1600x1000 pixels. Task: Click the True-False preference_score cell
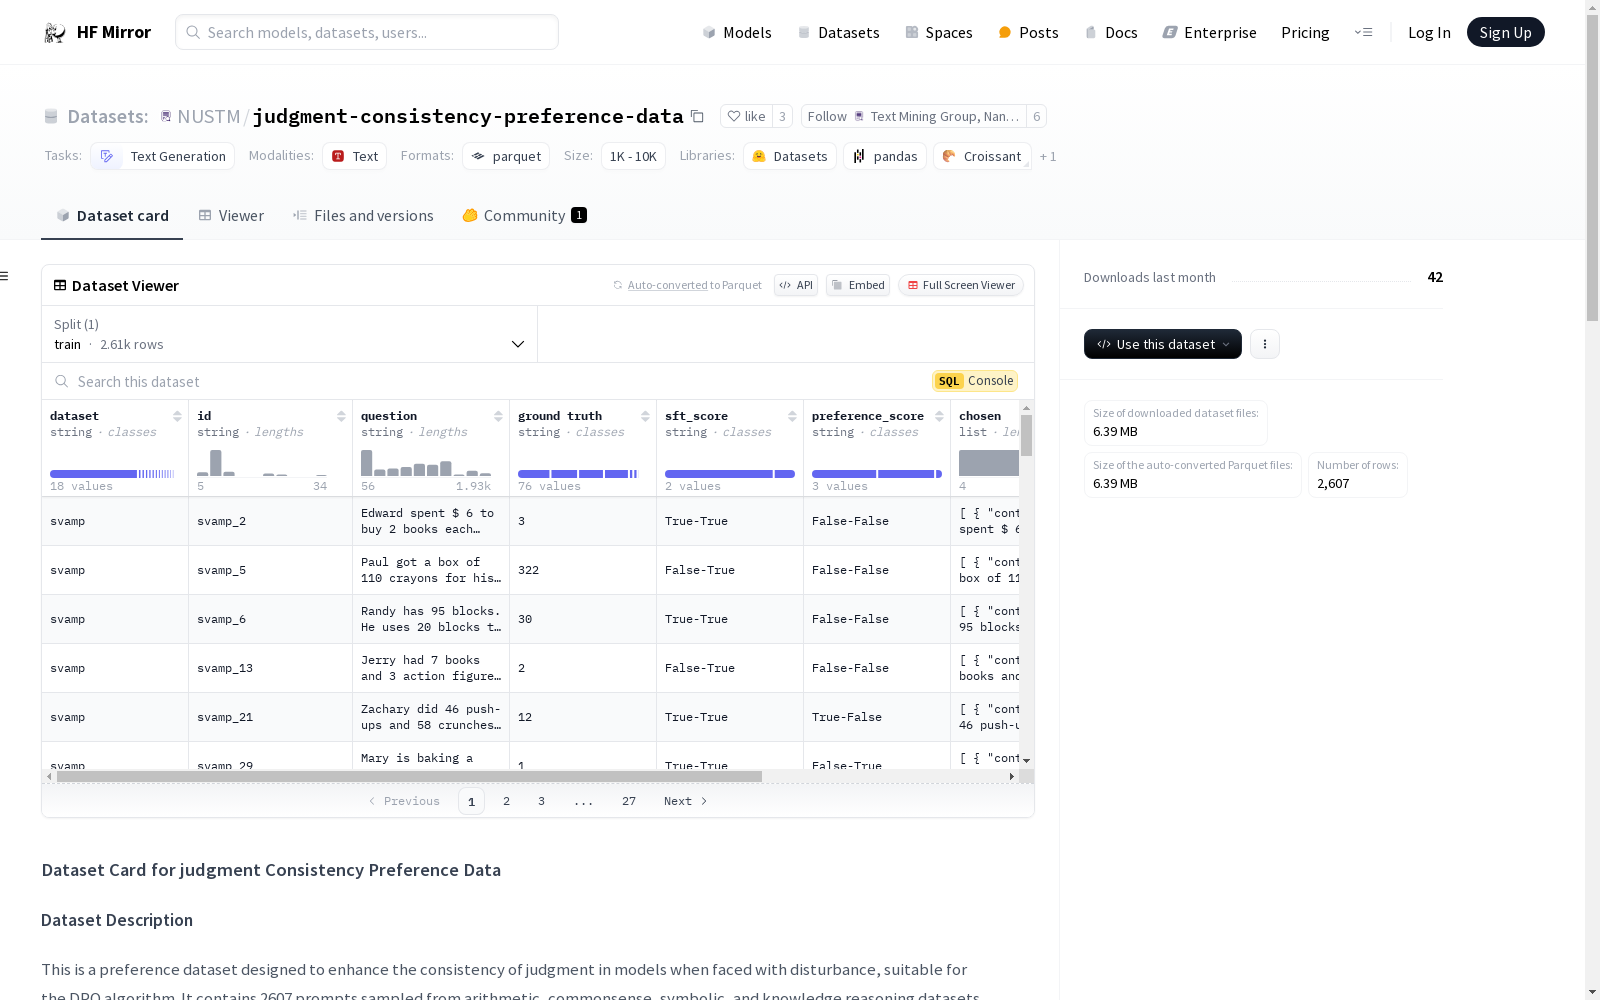pos(877,717)
